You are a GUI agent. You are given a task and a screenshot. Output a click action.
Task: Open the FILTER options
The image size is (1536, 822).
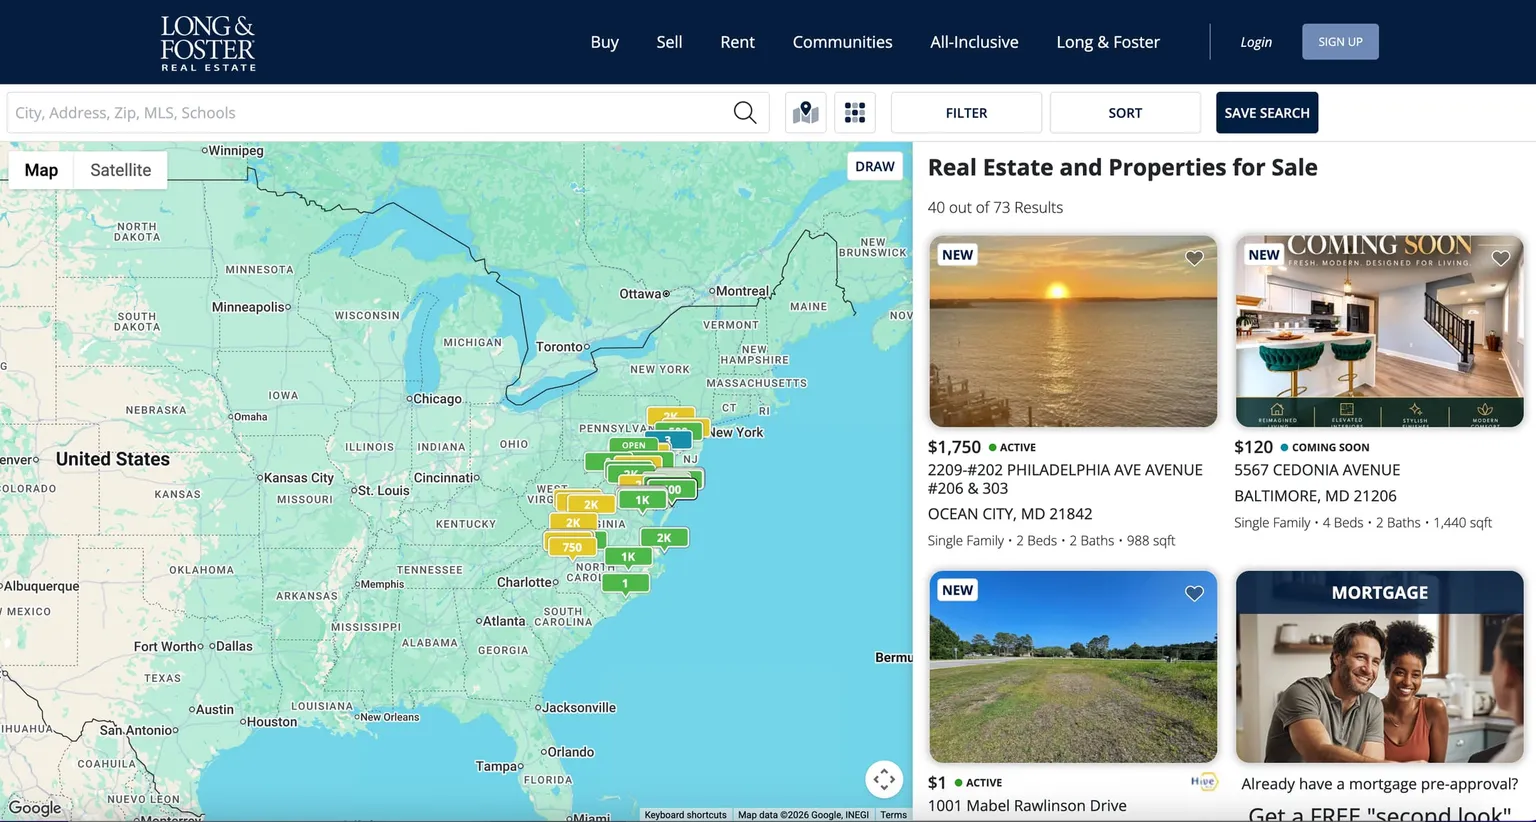click(966, 113)
